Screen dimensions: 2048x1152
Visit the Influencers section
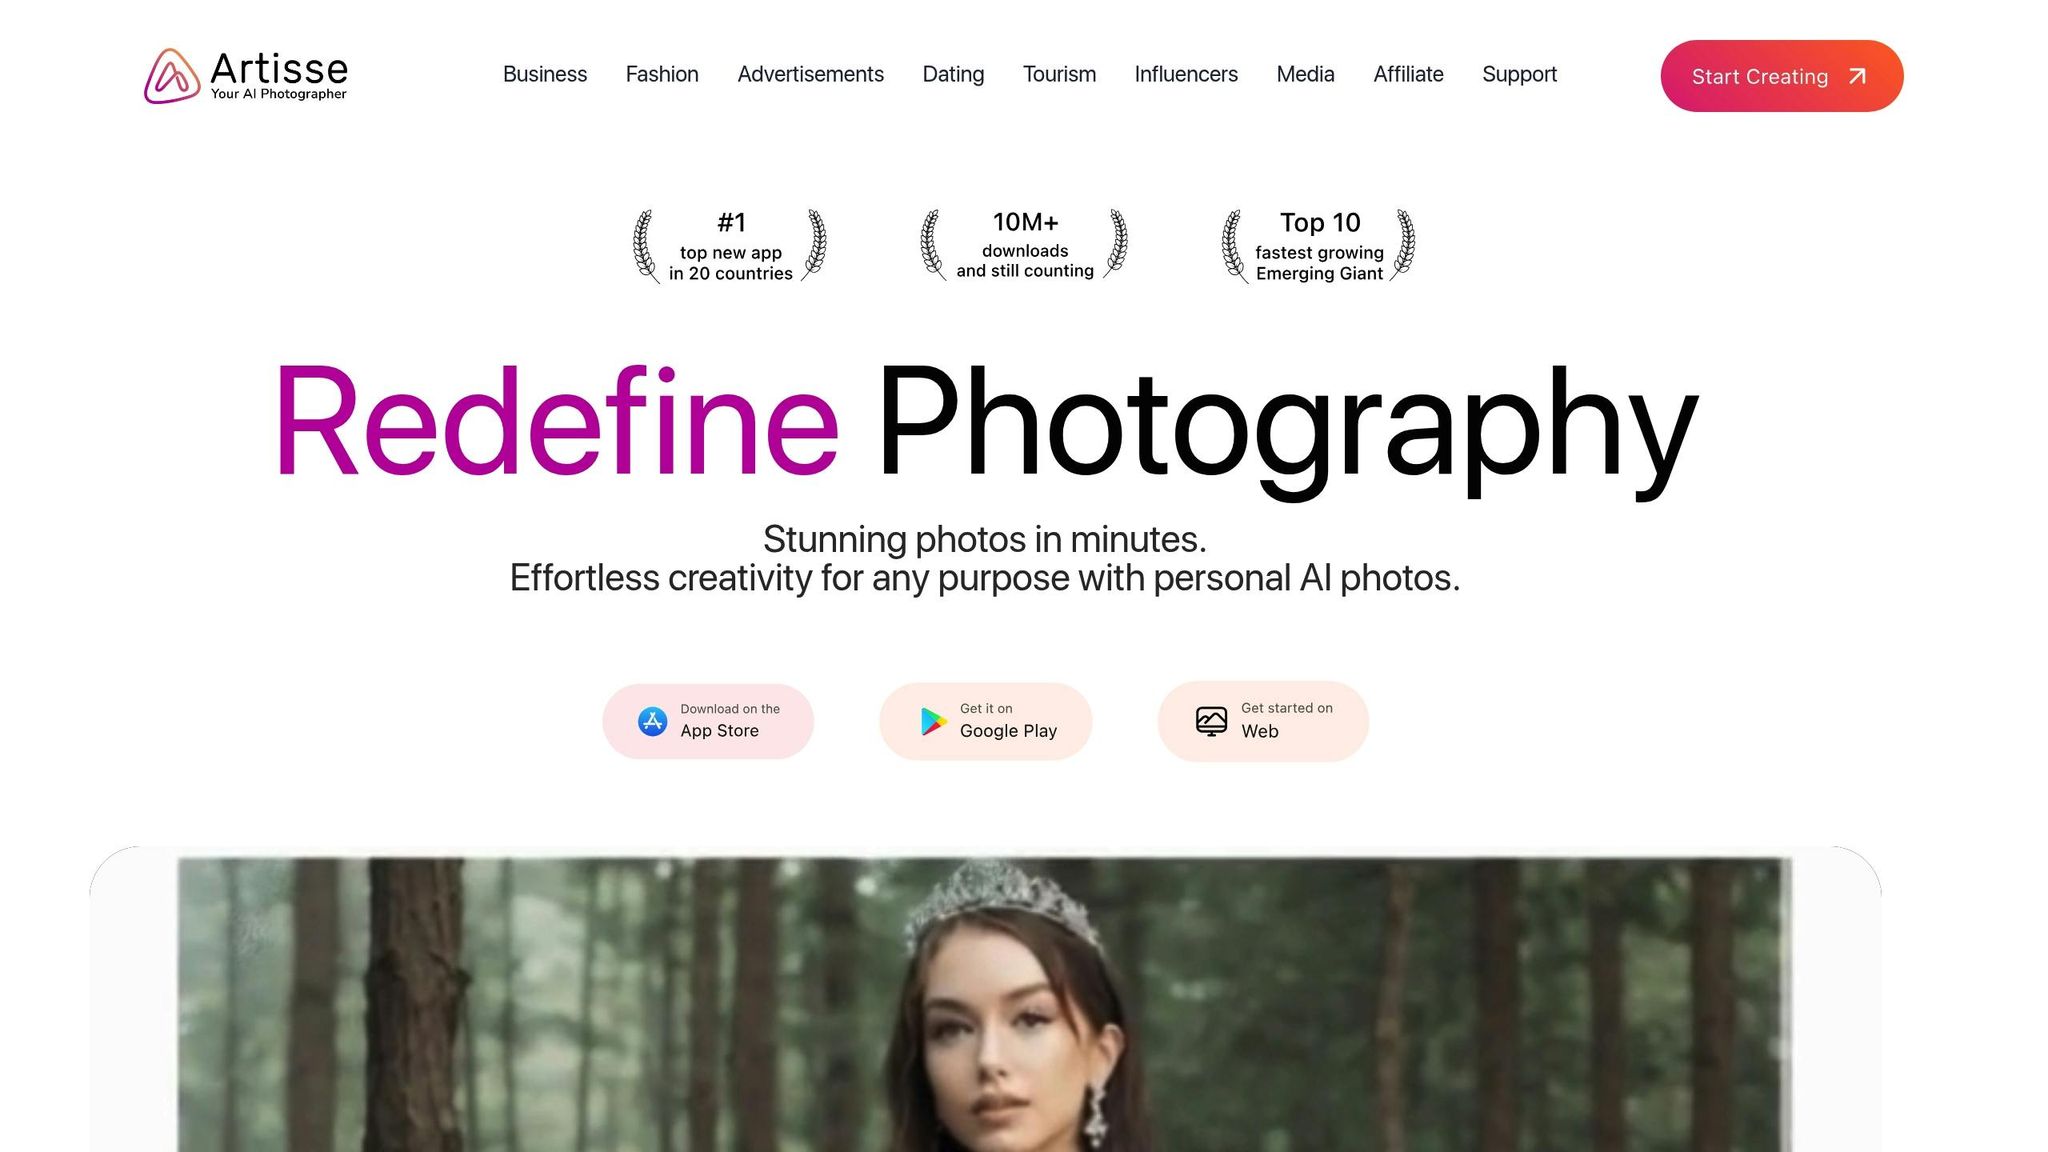click(x=1186, y=74)
